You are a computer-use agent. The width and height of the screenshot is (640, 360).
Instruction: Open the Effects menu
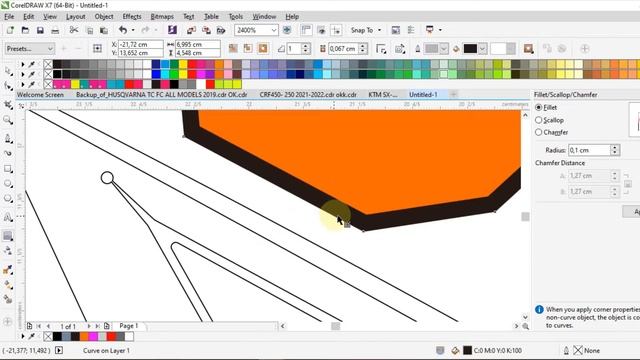pyautogui.click(x=132, y=17)
